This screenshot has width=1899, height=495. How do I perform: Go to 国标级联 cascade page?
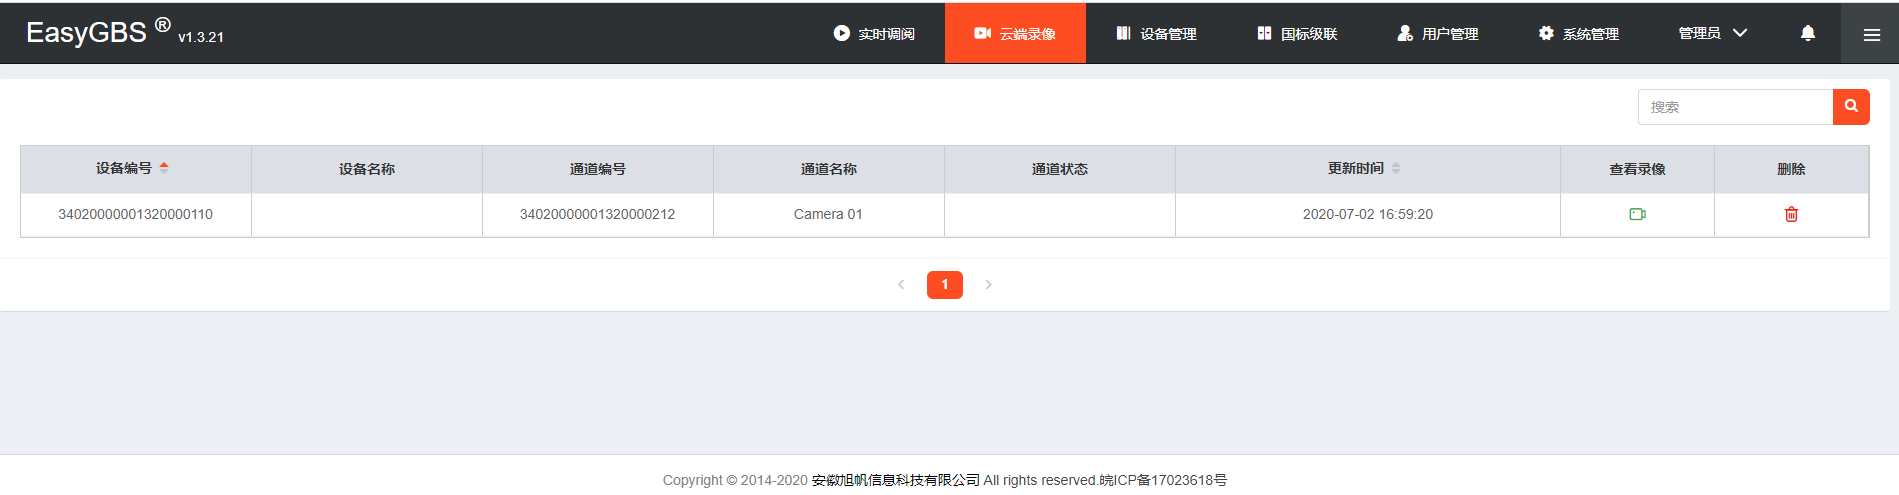pyautogui.click(x=1297, y=33)
